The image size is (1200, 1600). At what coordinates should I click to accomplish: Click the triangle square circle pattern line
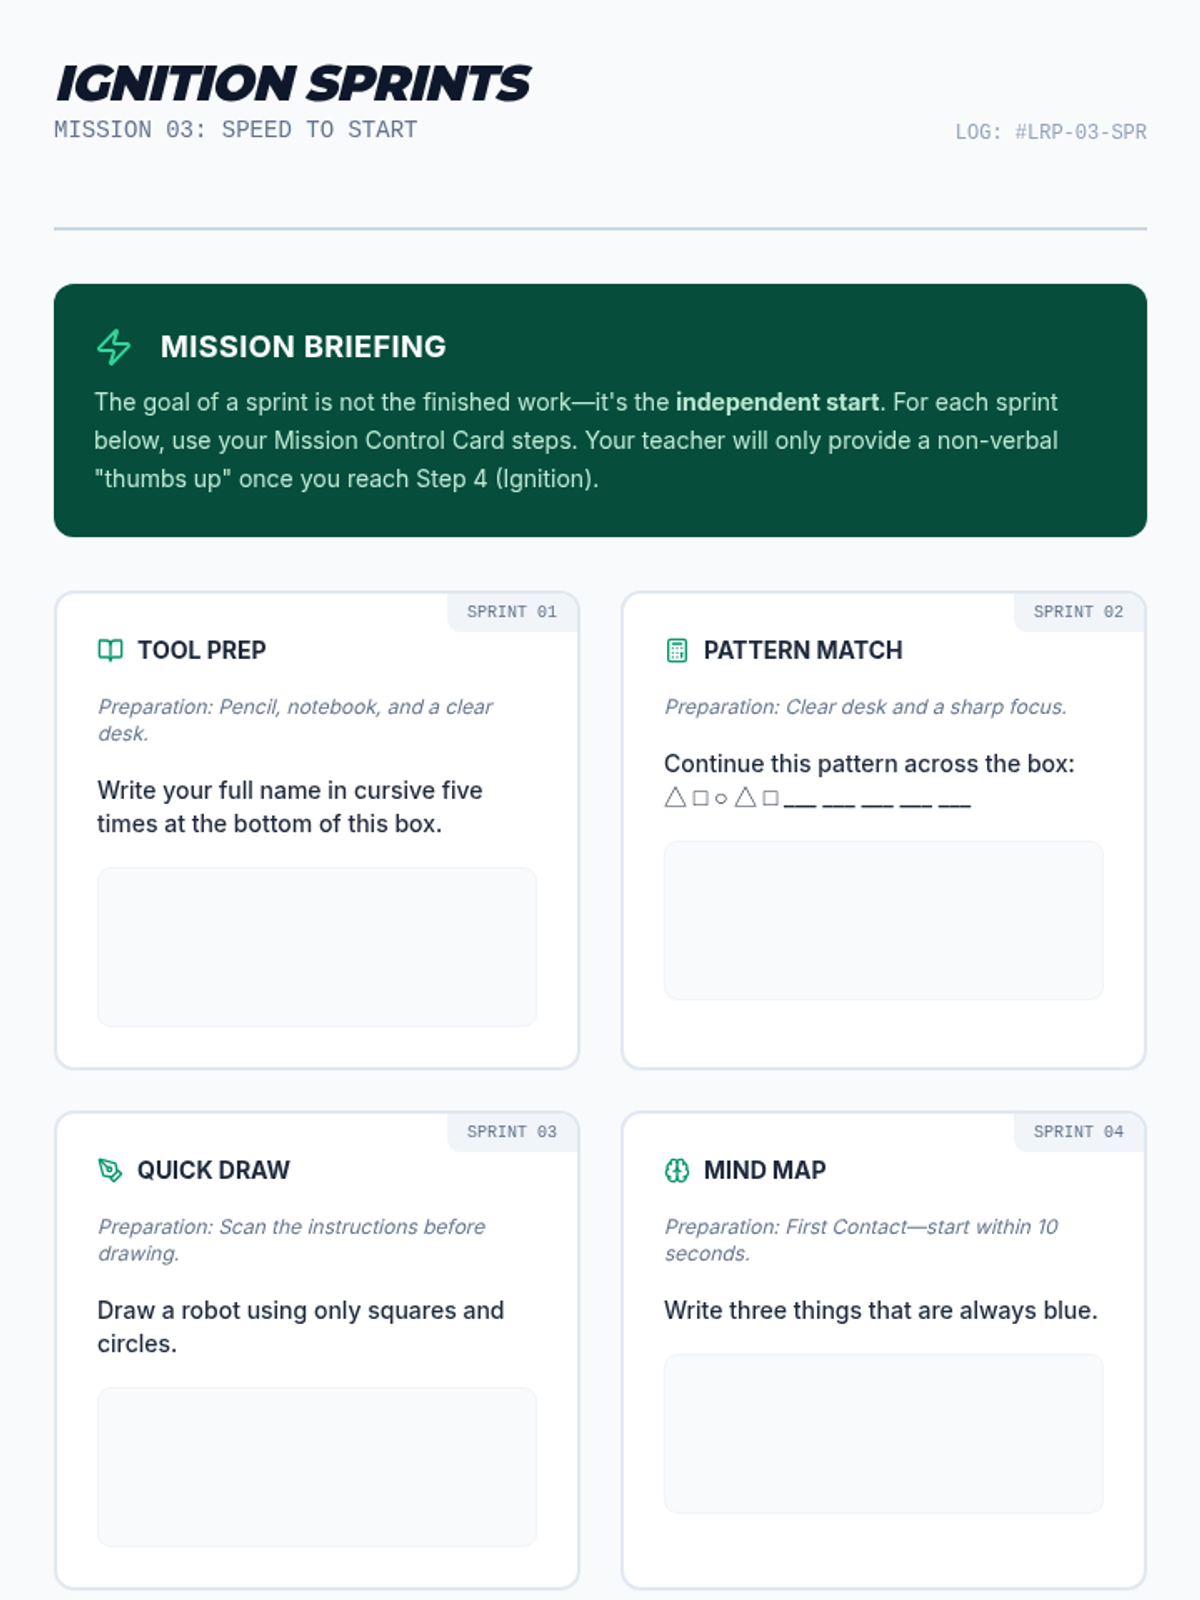click(x=818, y=798)
